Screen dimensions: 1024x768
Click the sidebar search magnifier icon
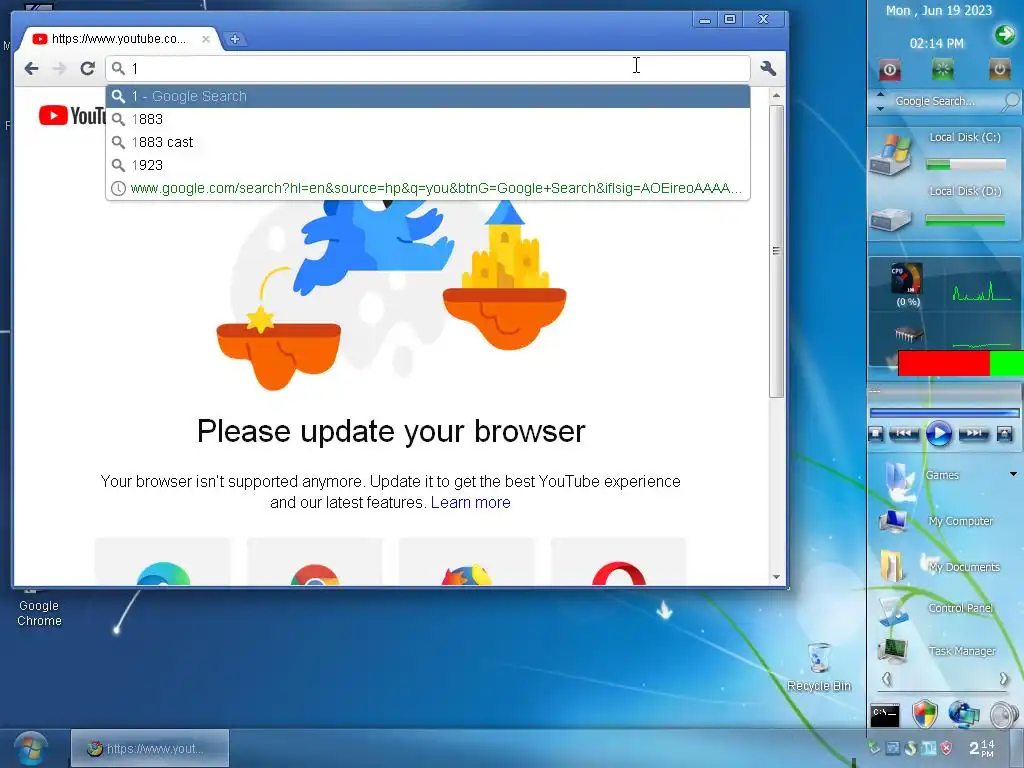1010,101
